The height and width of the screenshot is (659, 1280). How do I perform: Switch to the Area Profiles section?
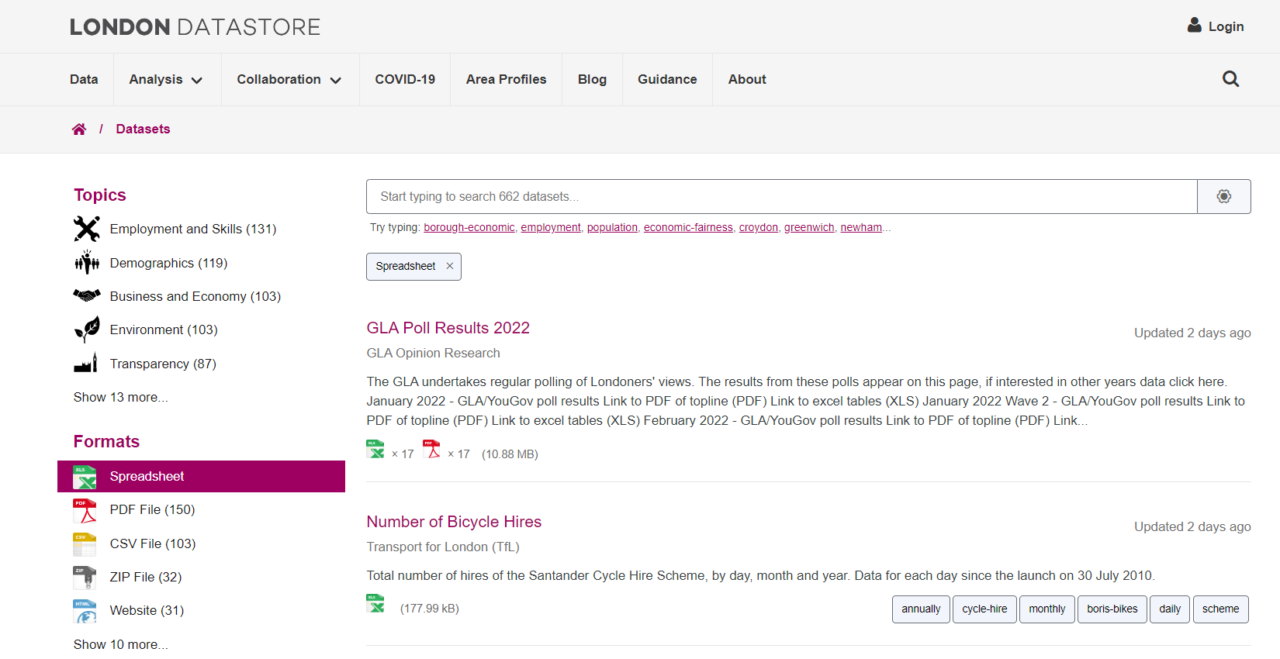[505, 79]
